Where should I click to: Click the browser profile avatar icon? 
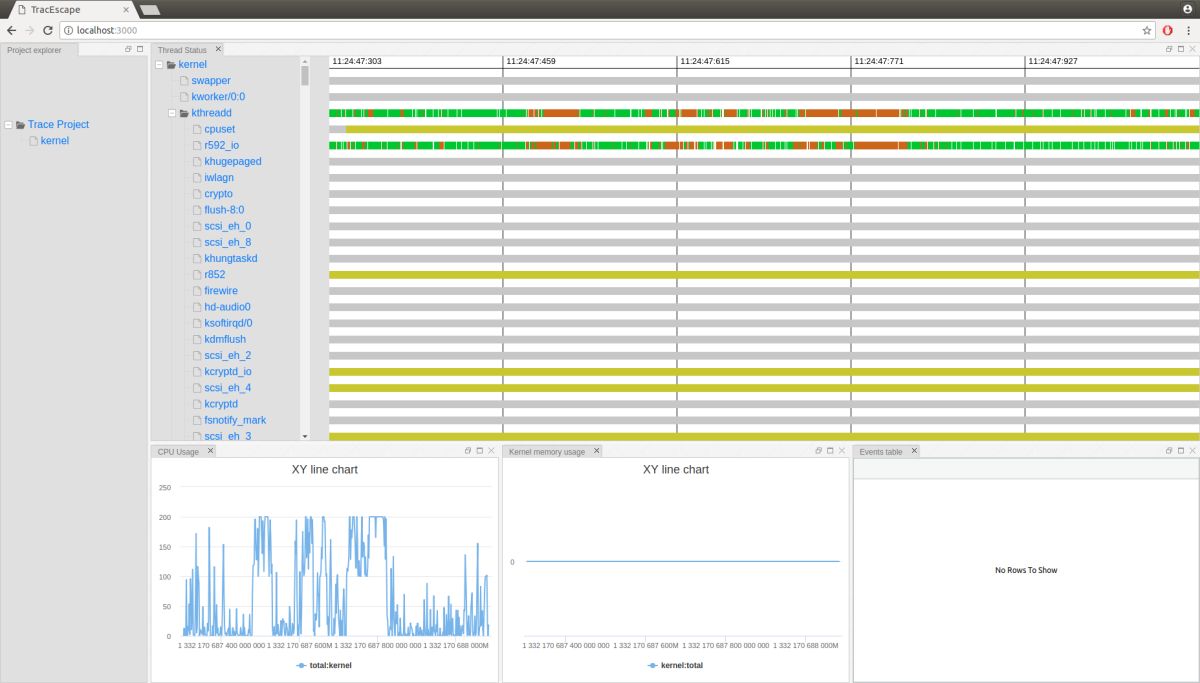point(1187,8)
